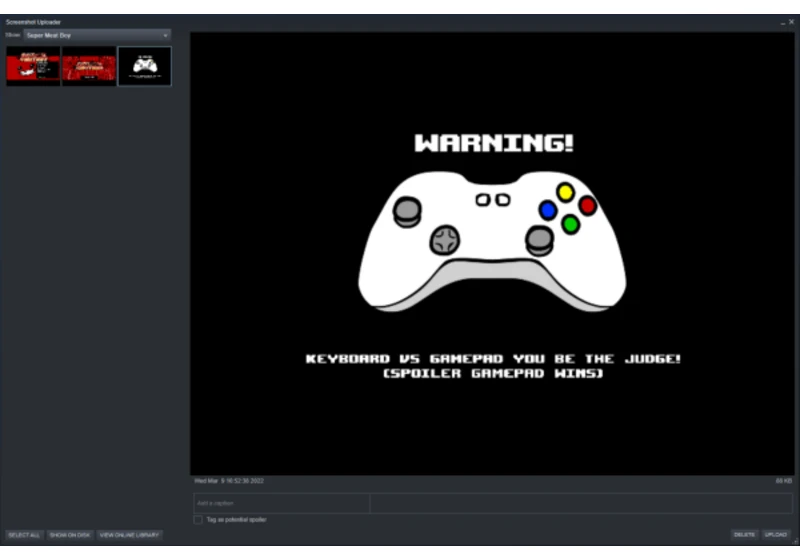Select the gamepad warning screenshot thumbnail
The image size is (800, 560).
[x=145, y=66]
